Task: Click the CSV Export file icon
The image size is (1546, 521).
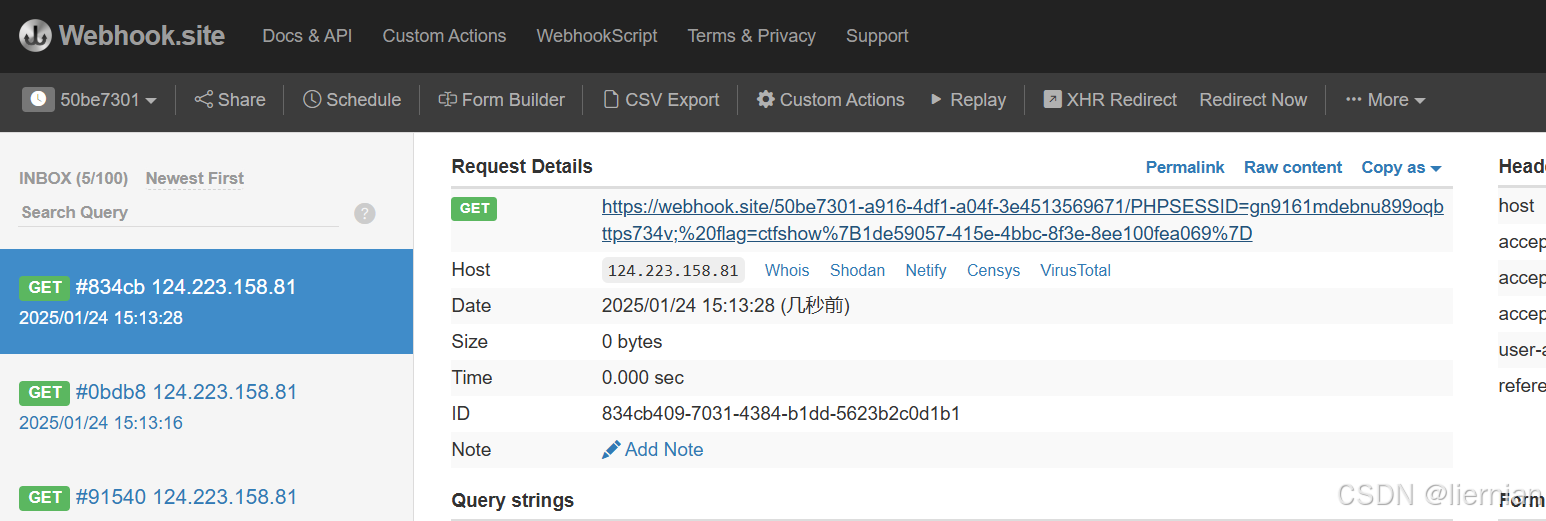Action: pyautogui.click(x=610, y=99)
